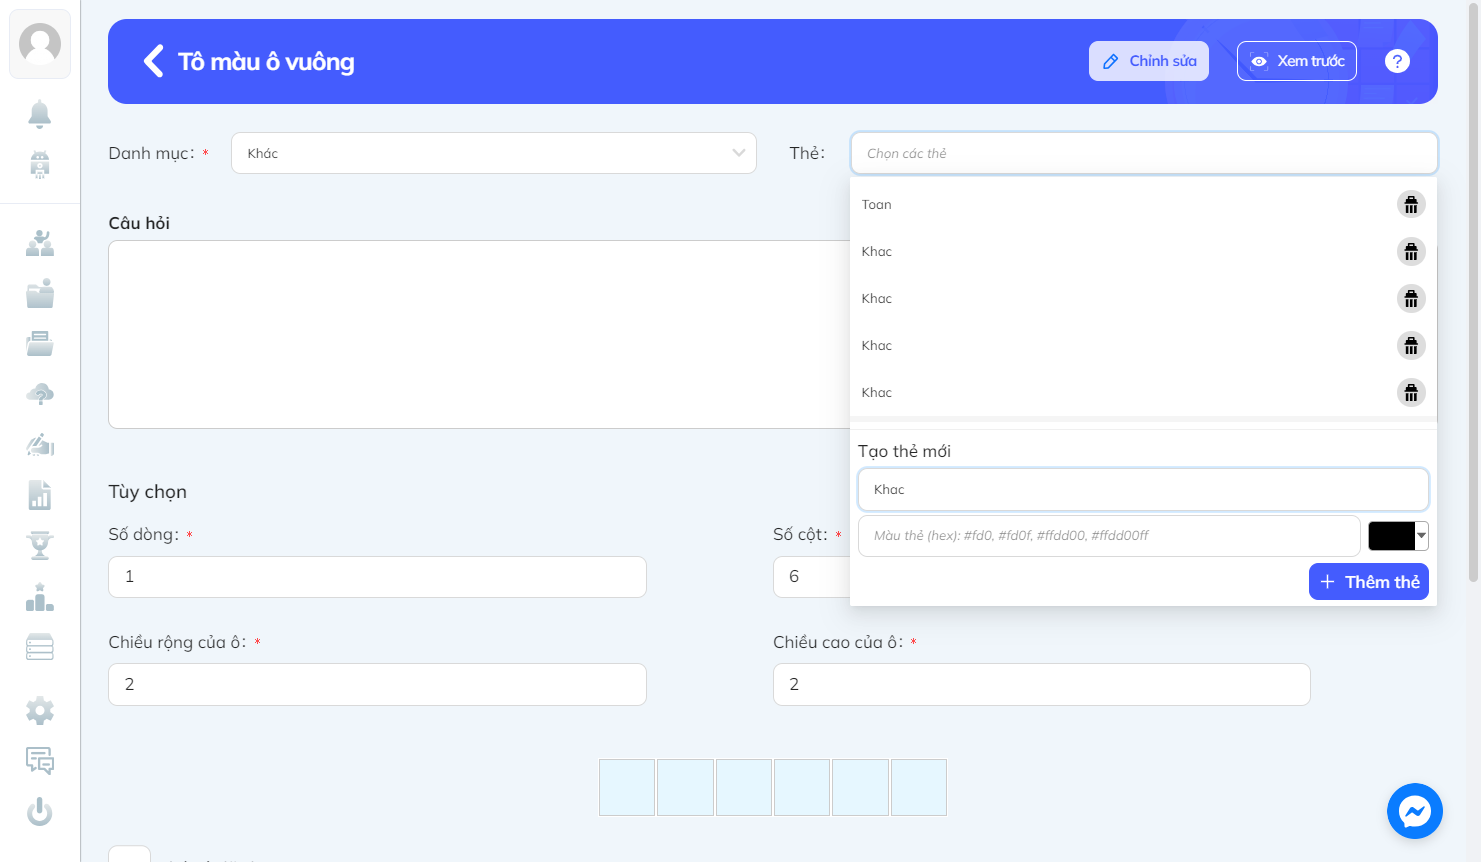Open the Messenger chat bubble

point(1415,811)
